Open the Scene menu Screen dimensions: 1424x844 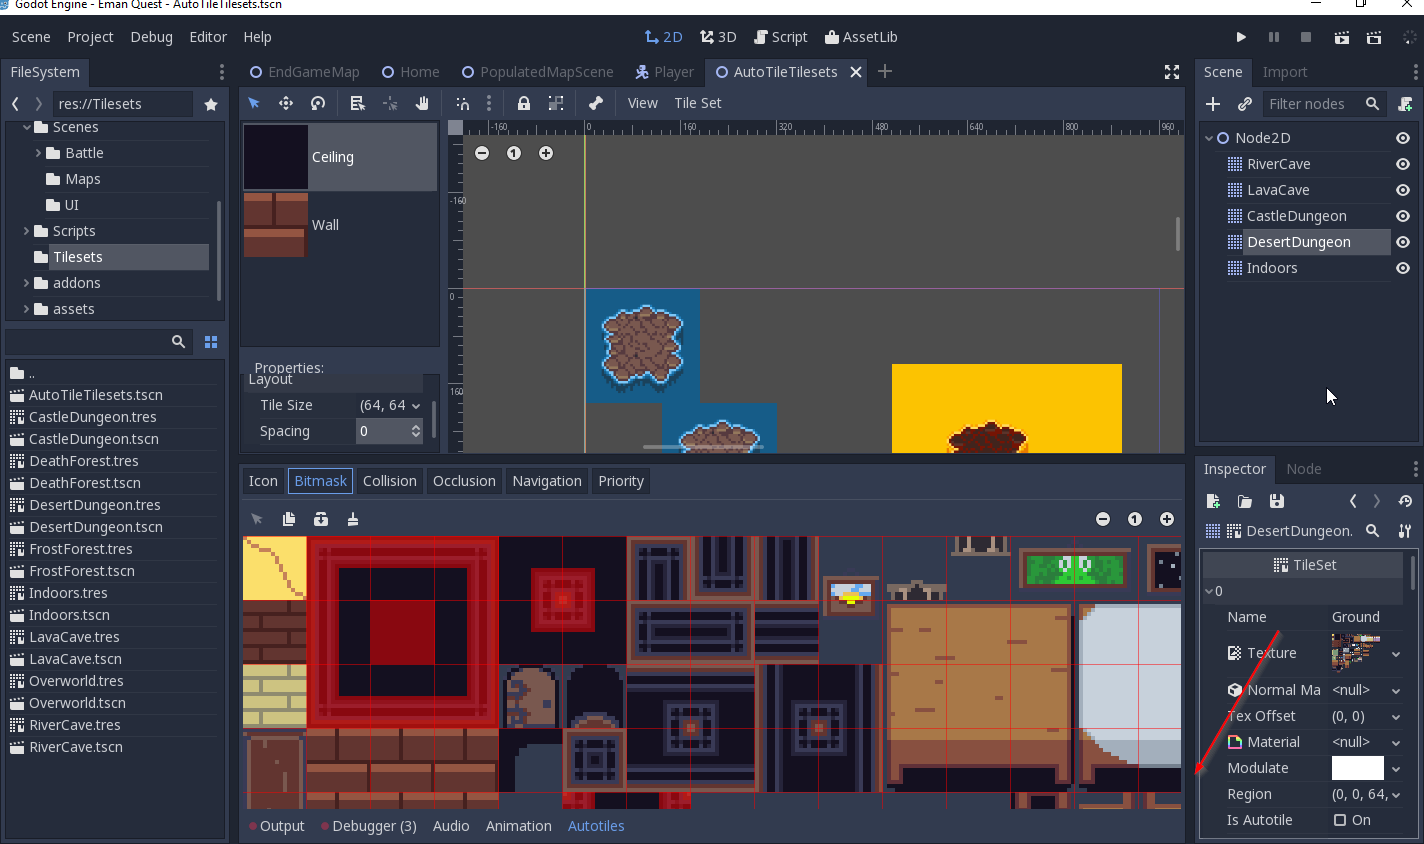(x=31, y=37)
